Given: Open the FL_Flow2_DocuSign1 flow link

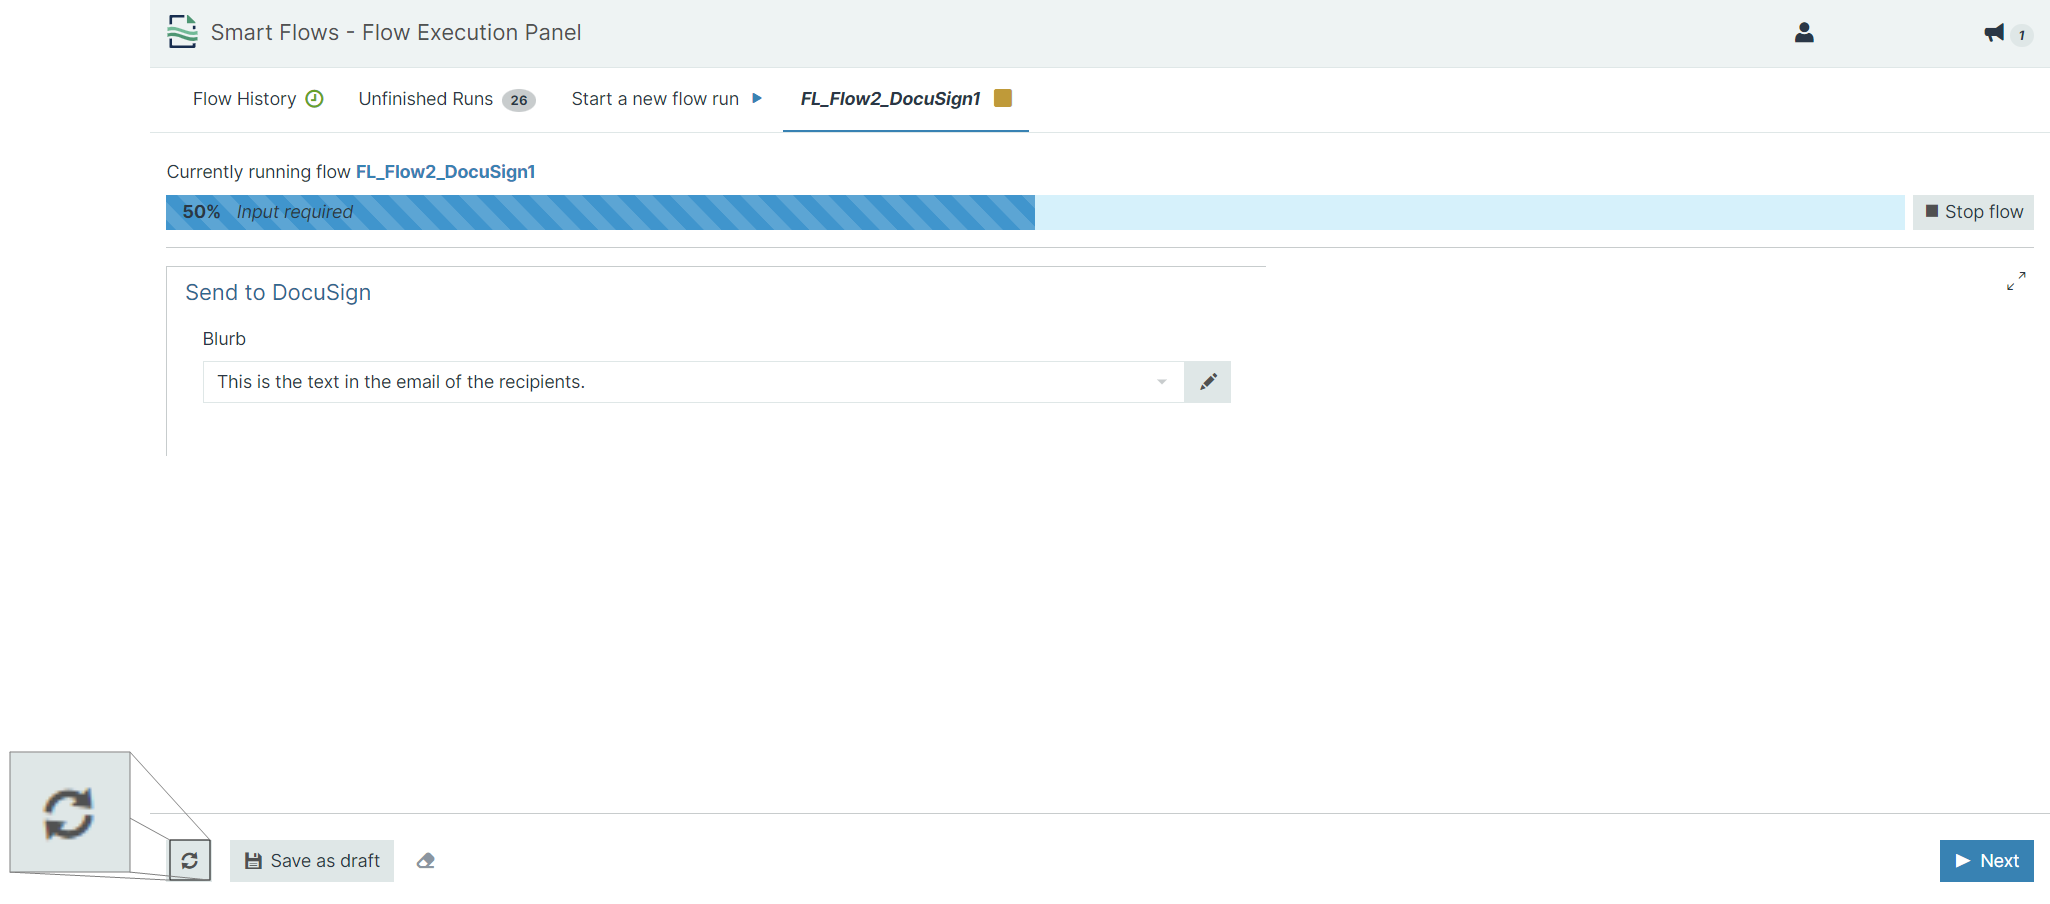Looking at the screenshot, I should coord(445,172).
